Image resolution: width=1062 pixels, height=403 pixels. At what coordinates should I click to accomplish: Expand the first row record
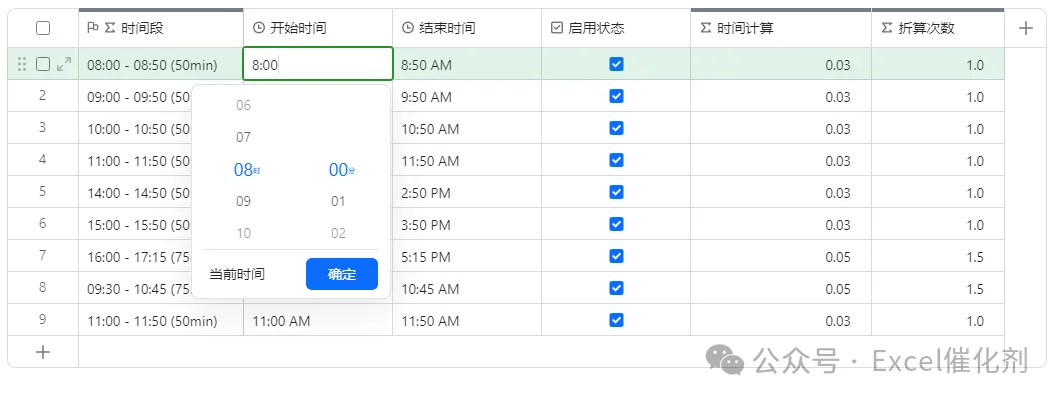(64, 64)
